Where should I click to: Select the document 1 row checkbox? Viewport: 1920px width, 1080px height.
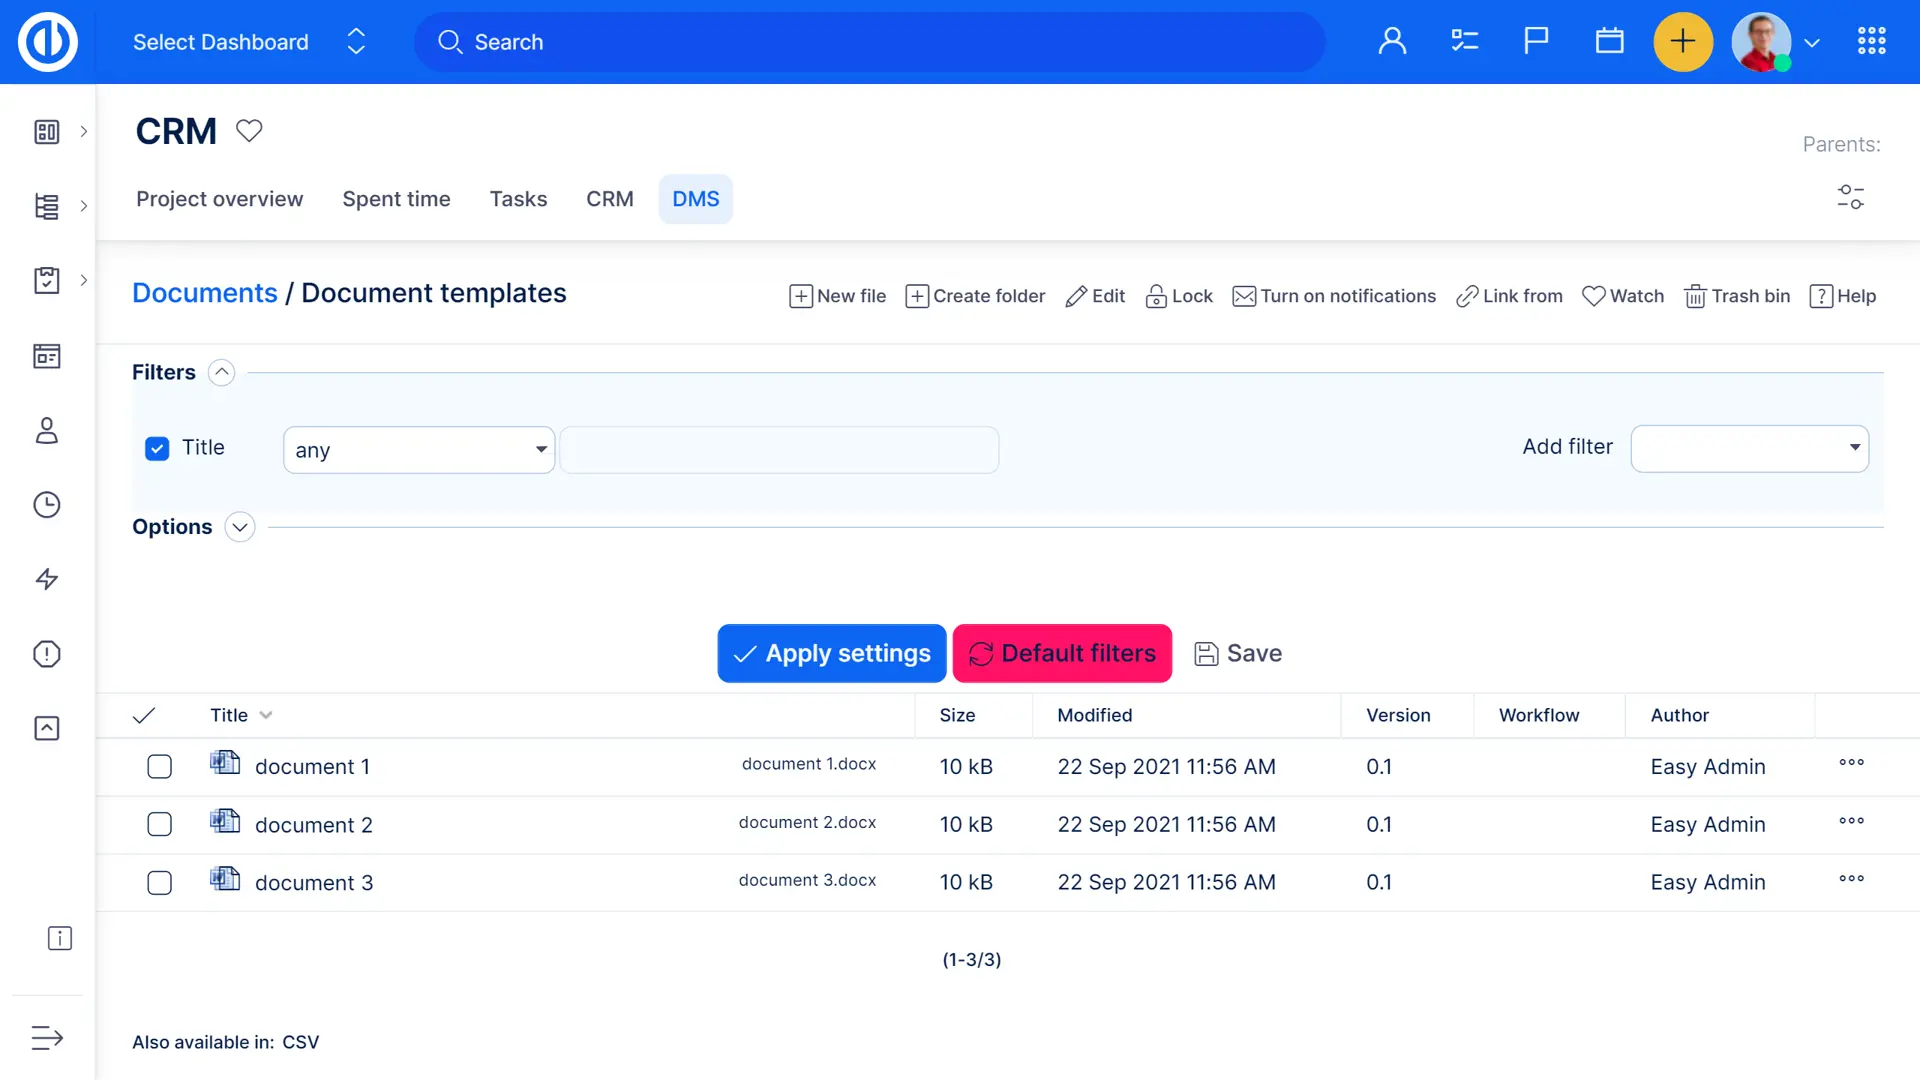click(159, 767)
